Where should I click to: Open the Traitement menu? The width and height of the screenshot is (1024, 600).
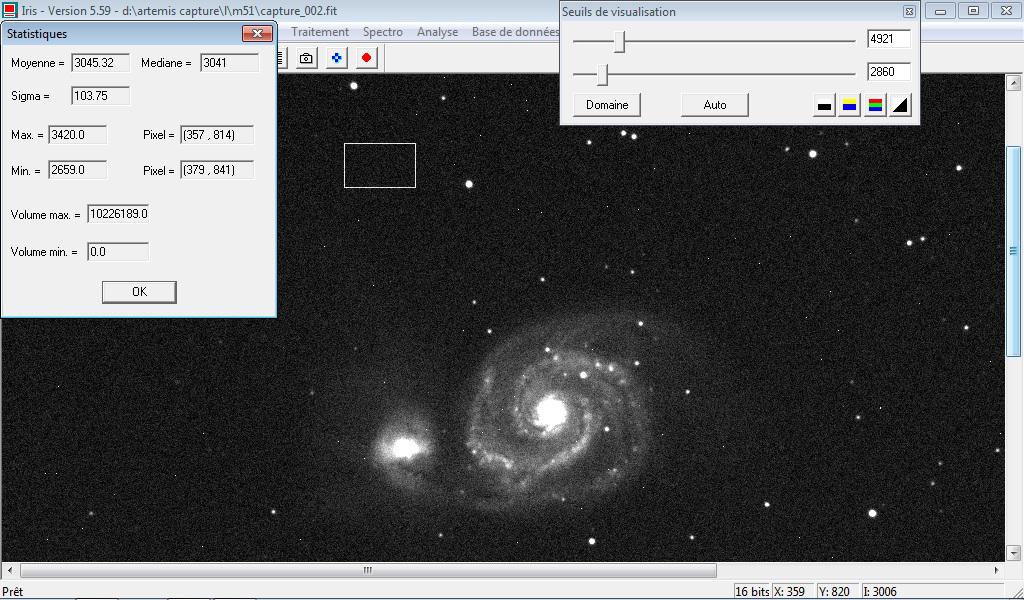(x=320, y=32)
